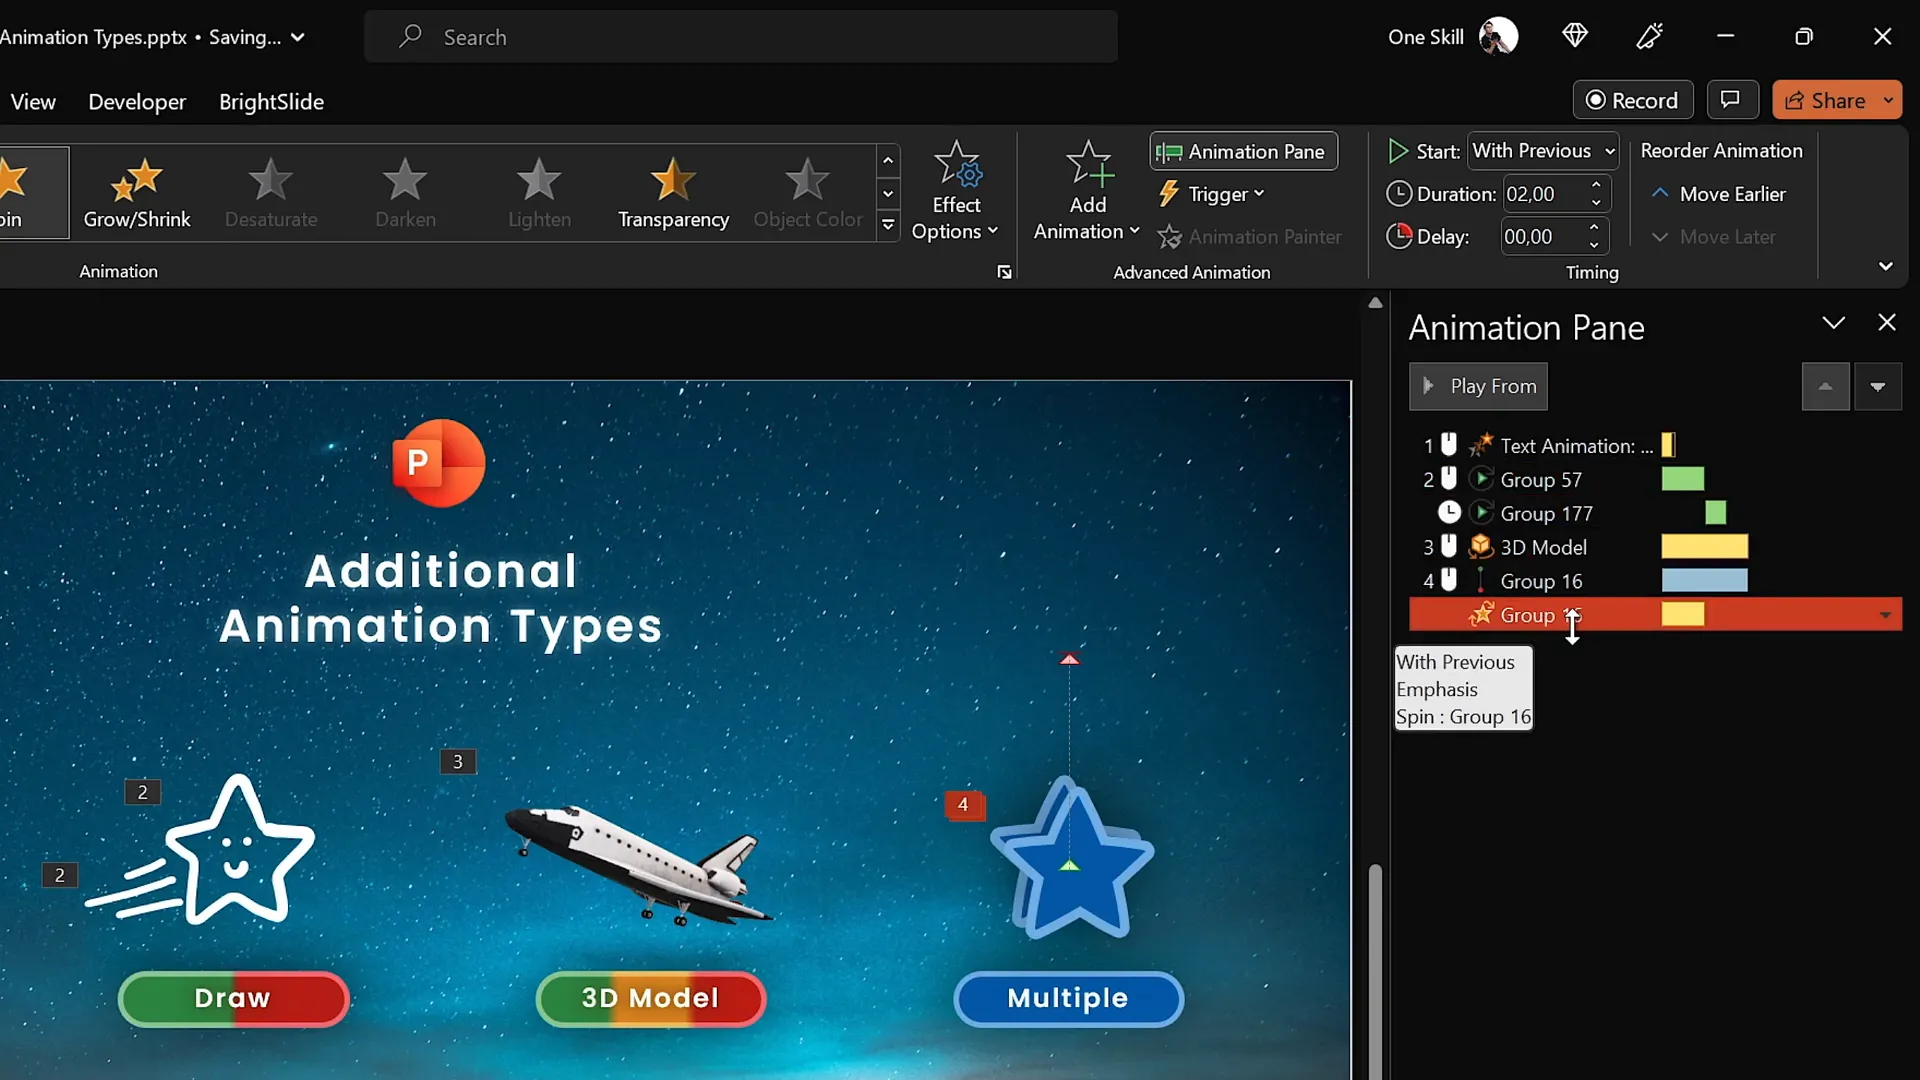
Task: Apply the Object Color animation
Action: [x=807, y=192]
